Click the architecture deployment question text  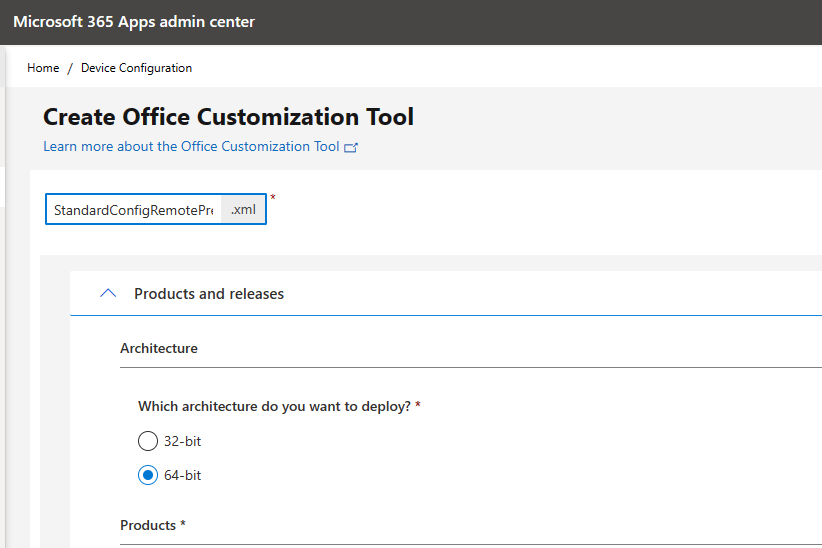point(278,406)
